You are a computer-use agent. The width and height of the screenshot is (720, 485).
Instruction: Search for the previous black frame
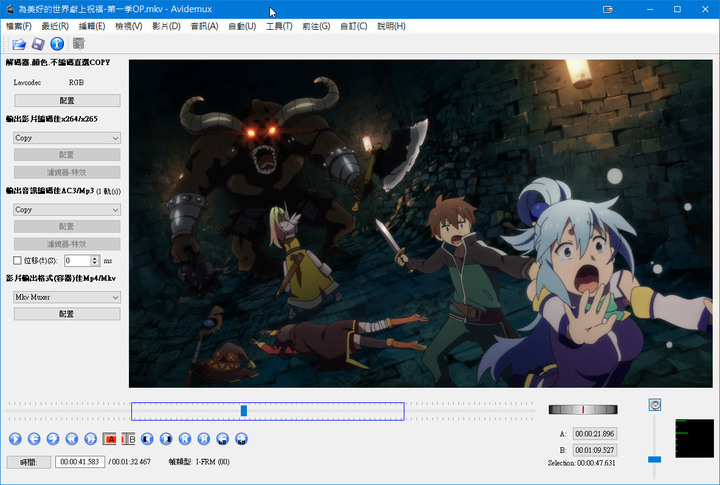[x=147, y=439]
